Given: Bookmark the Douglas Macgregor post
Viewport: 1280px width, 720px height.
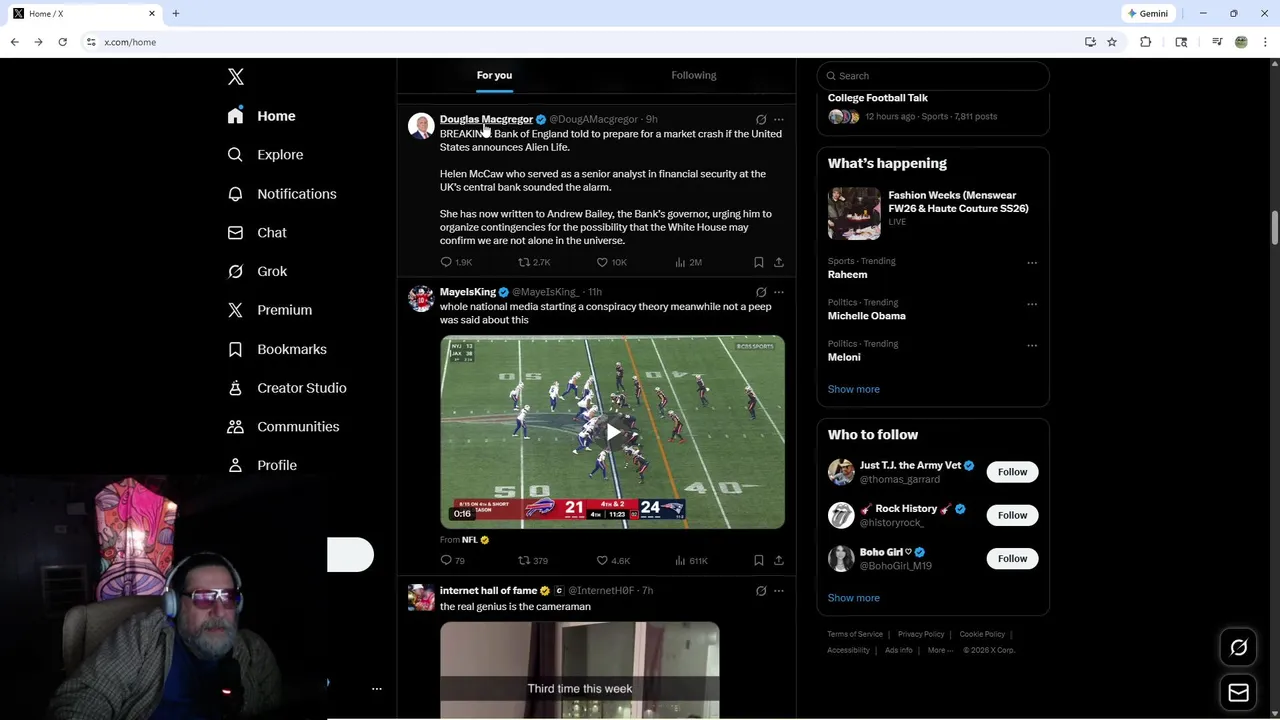Looking at the screenshot, I should [759, 262].
